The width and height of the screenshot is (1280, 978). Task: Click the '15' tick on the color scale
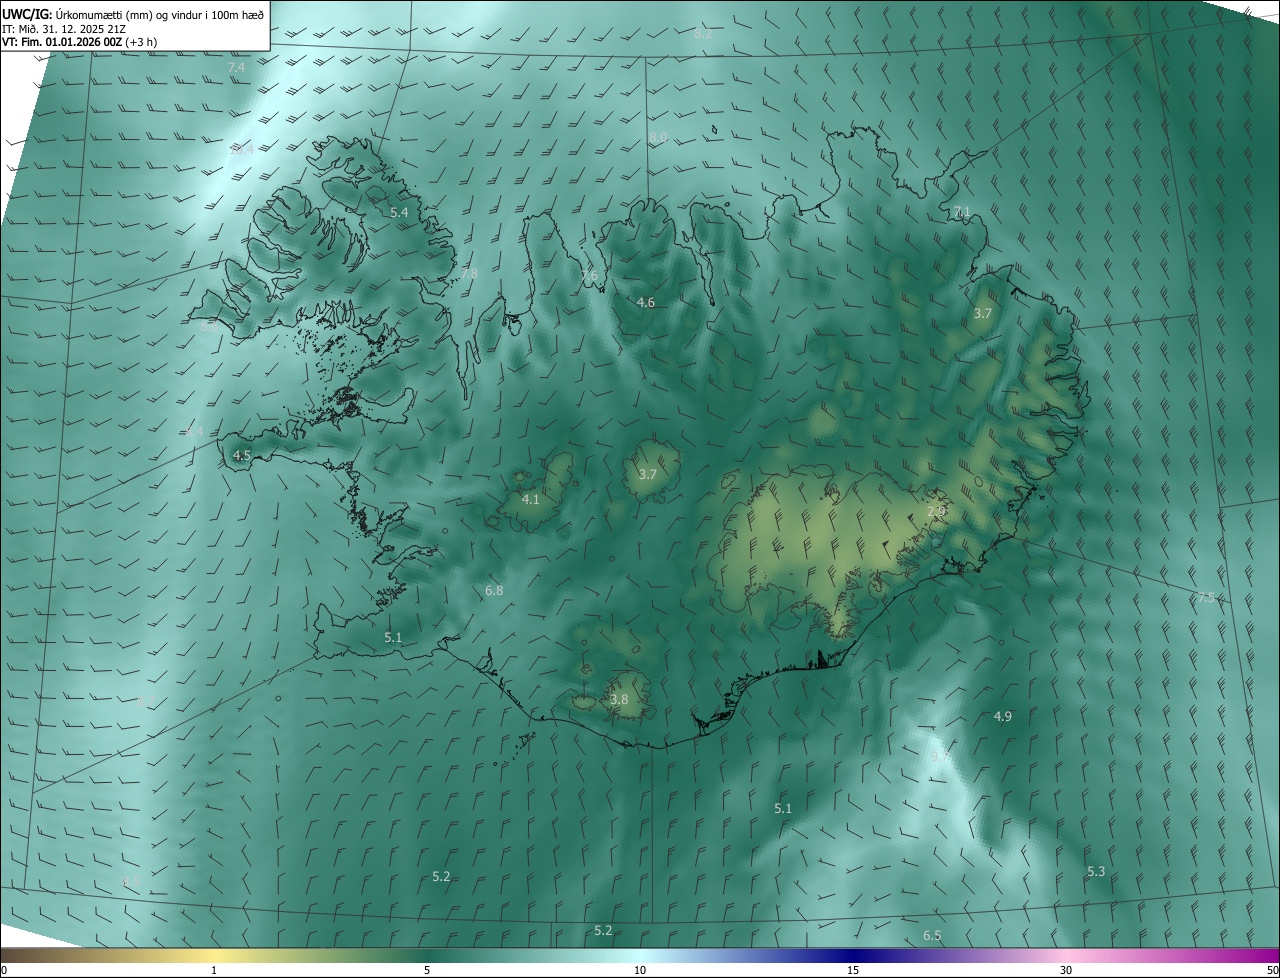[853, 970]
